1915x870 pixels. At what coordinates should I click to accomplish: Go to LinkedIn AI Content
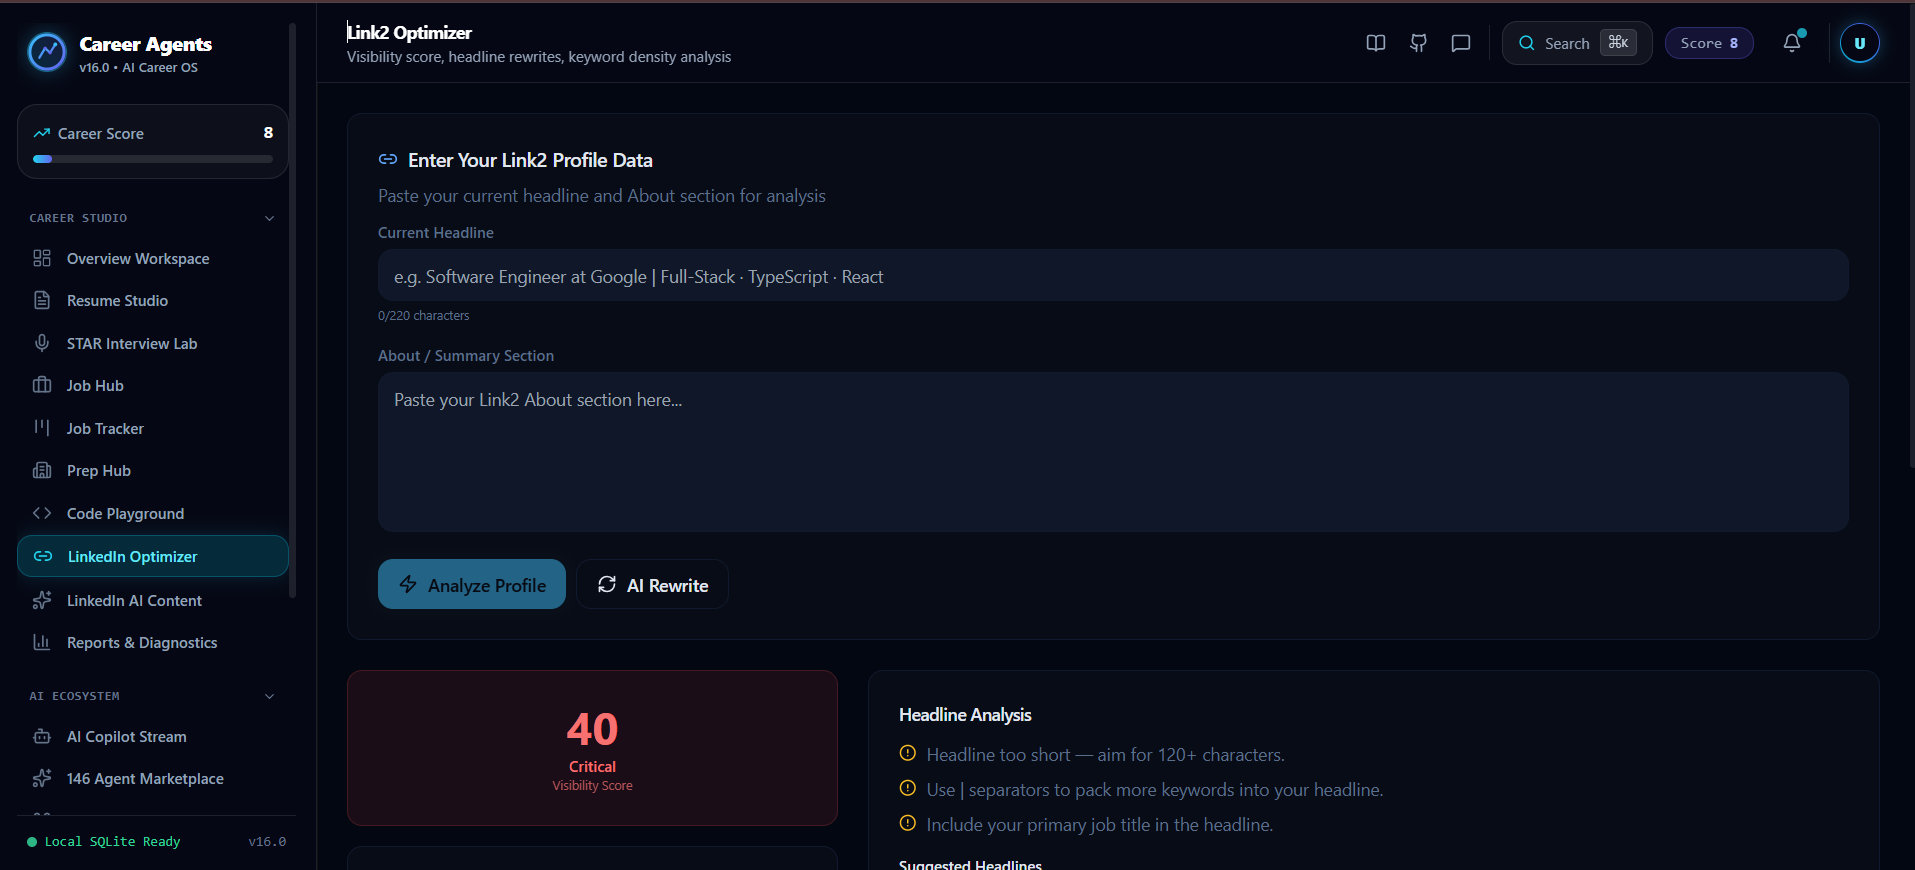point(153,600)
